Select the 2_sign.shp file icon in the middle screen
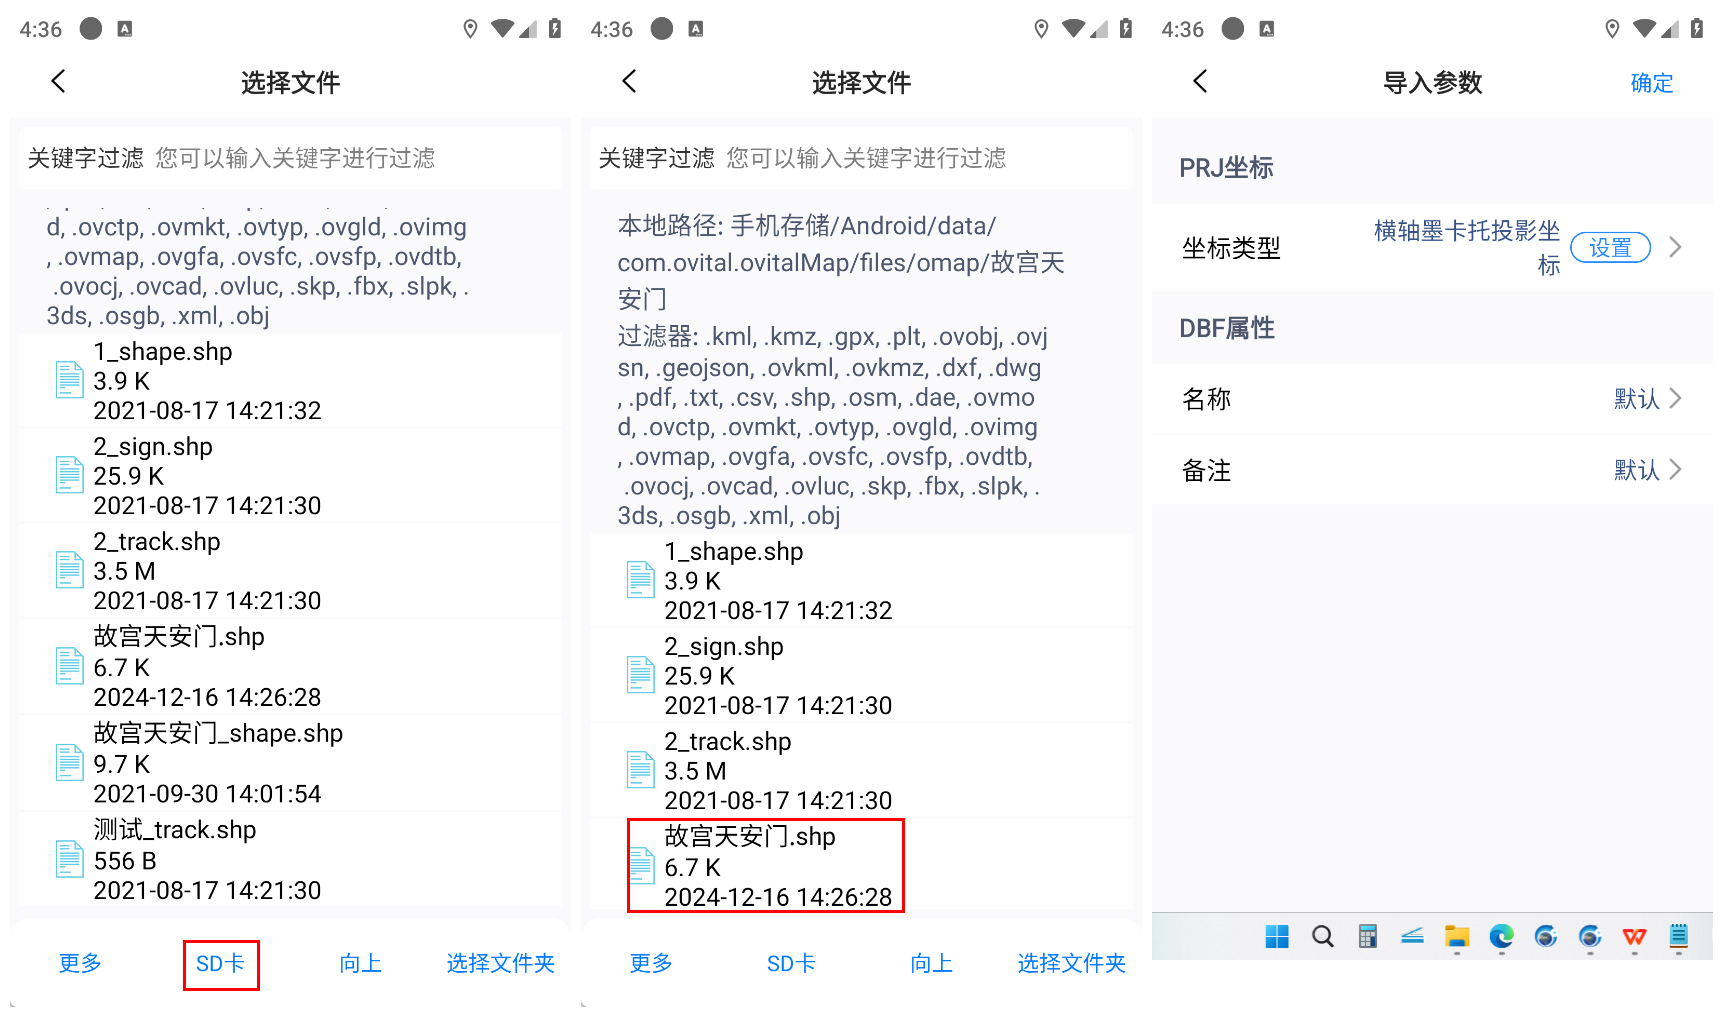The height and width of the screenshot is (1017, 1723). tap(640, 675)
